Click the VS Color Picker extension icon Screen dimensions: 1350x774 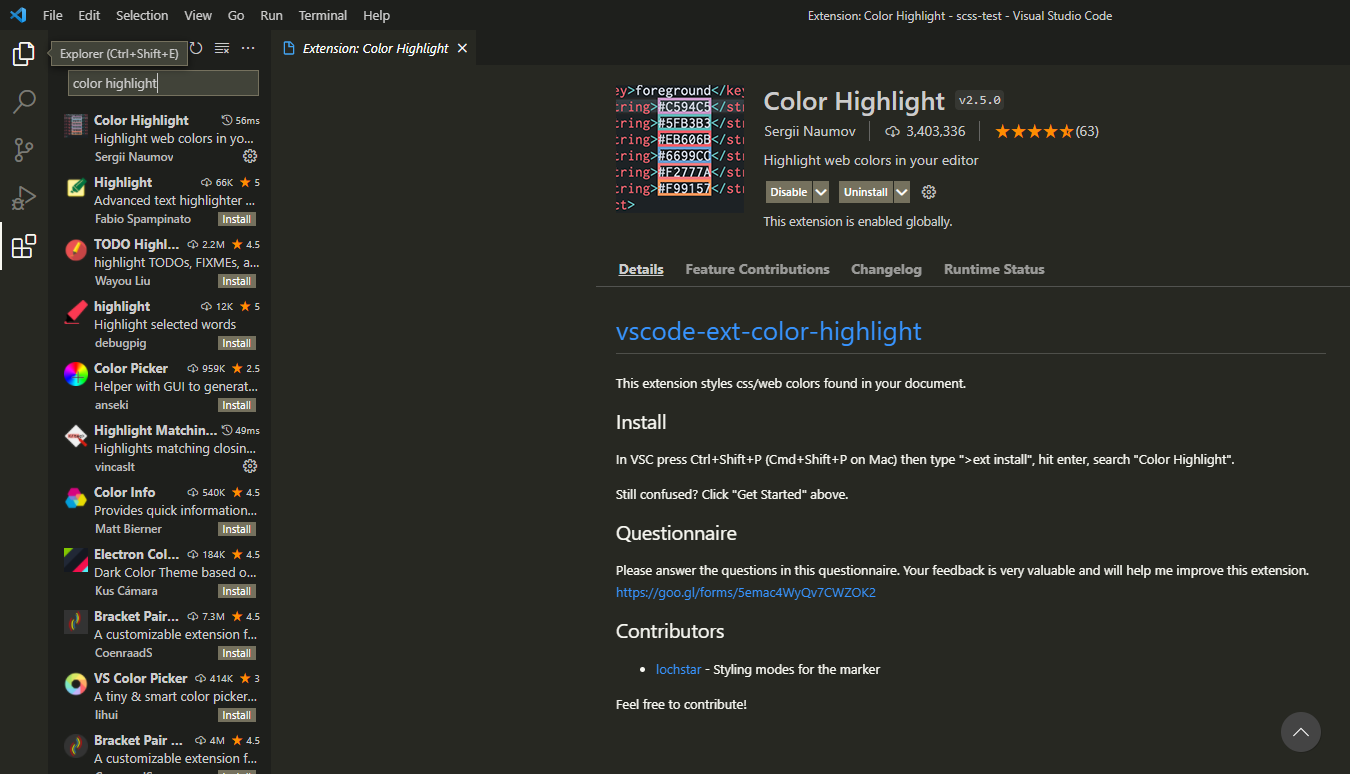pos(76,684)
